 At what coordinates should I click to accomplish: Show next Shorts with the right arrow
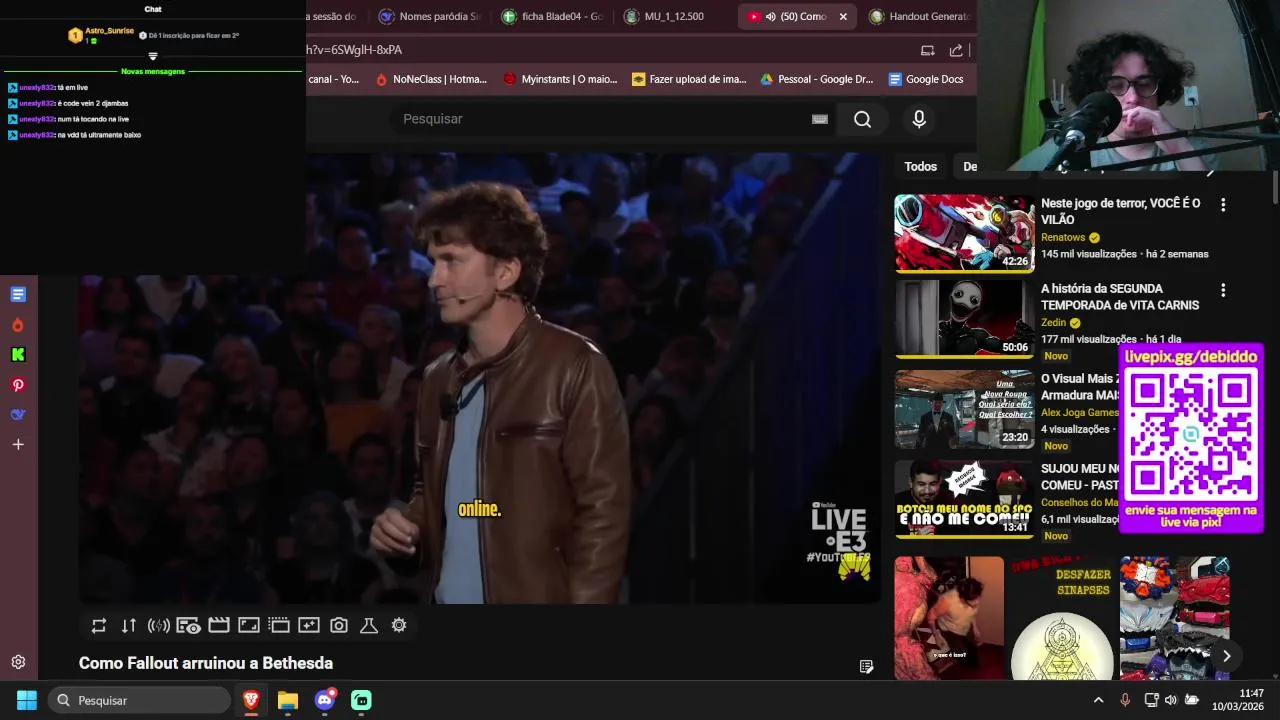click(x=1226, y=656)
